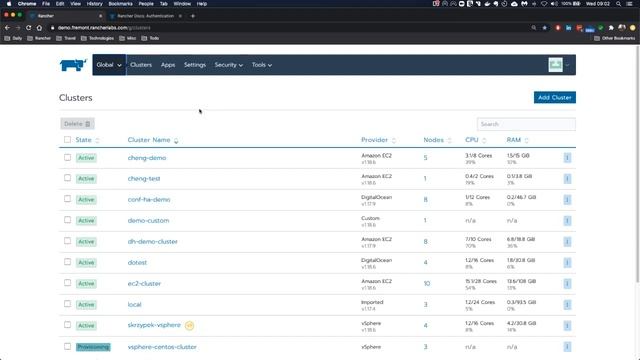Check the conf-ha-demo cluster row
The image size is (640, 360).
(67, 199)
